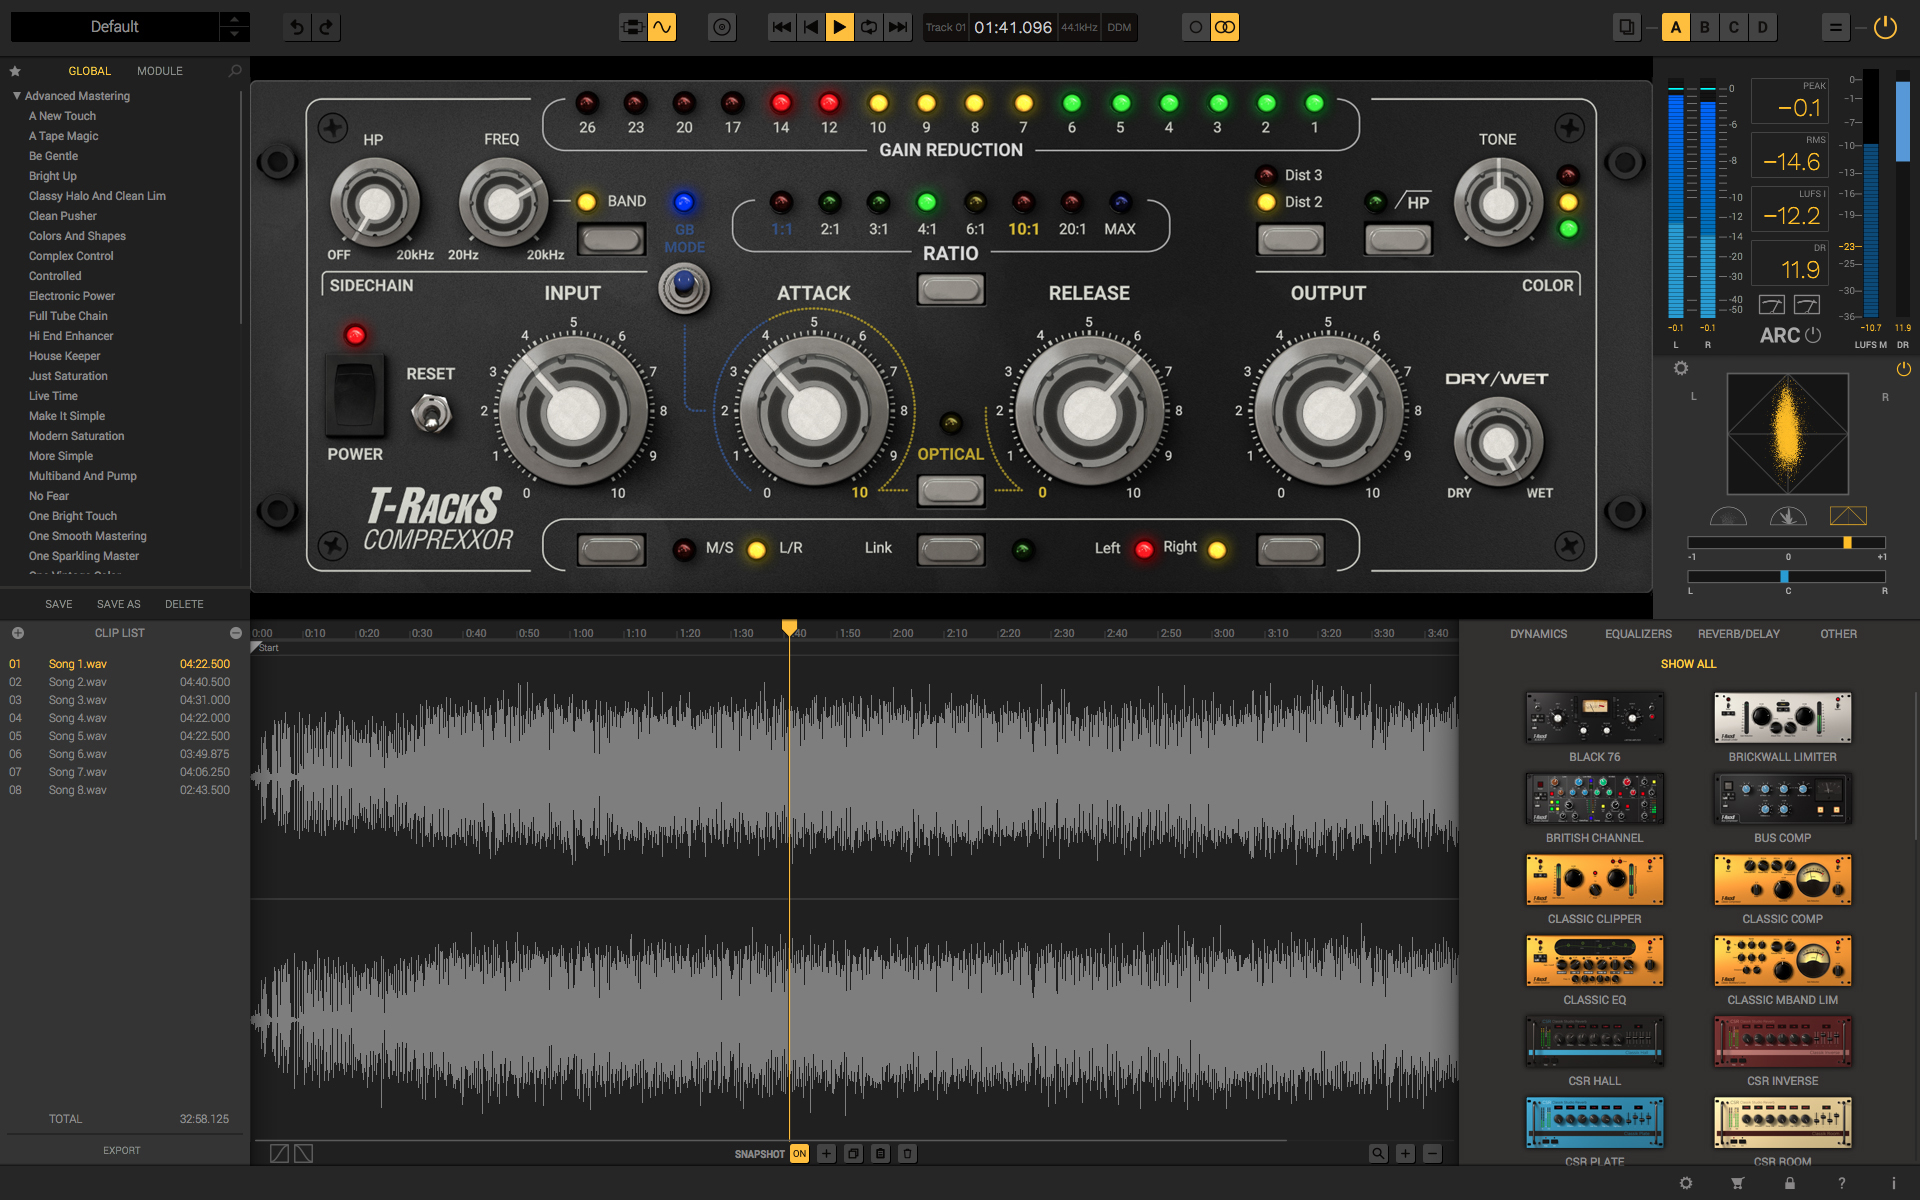Switch to MODULE presets tab

click(x=160, y=71)
